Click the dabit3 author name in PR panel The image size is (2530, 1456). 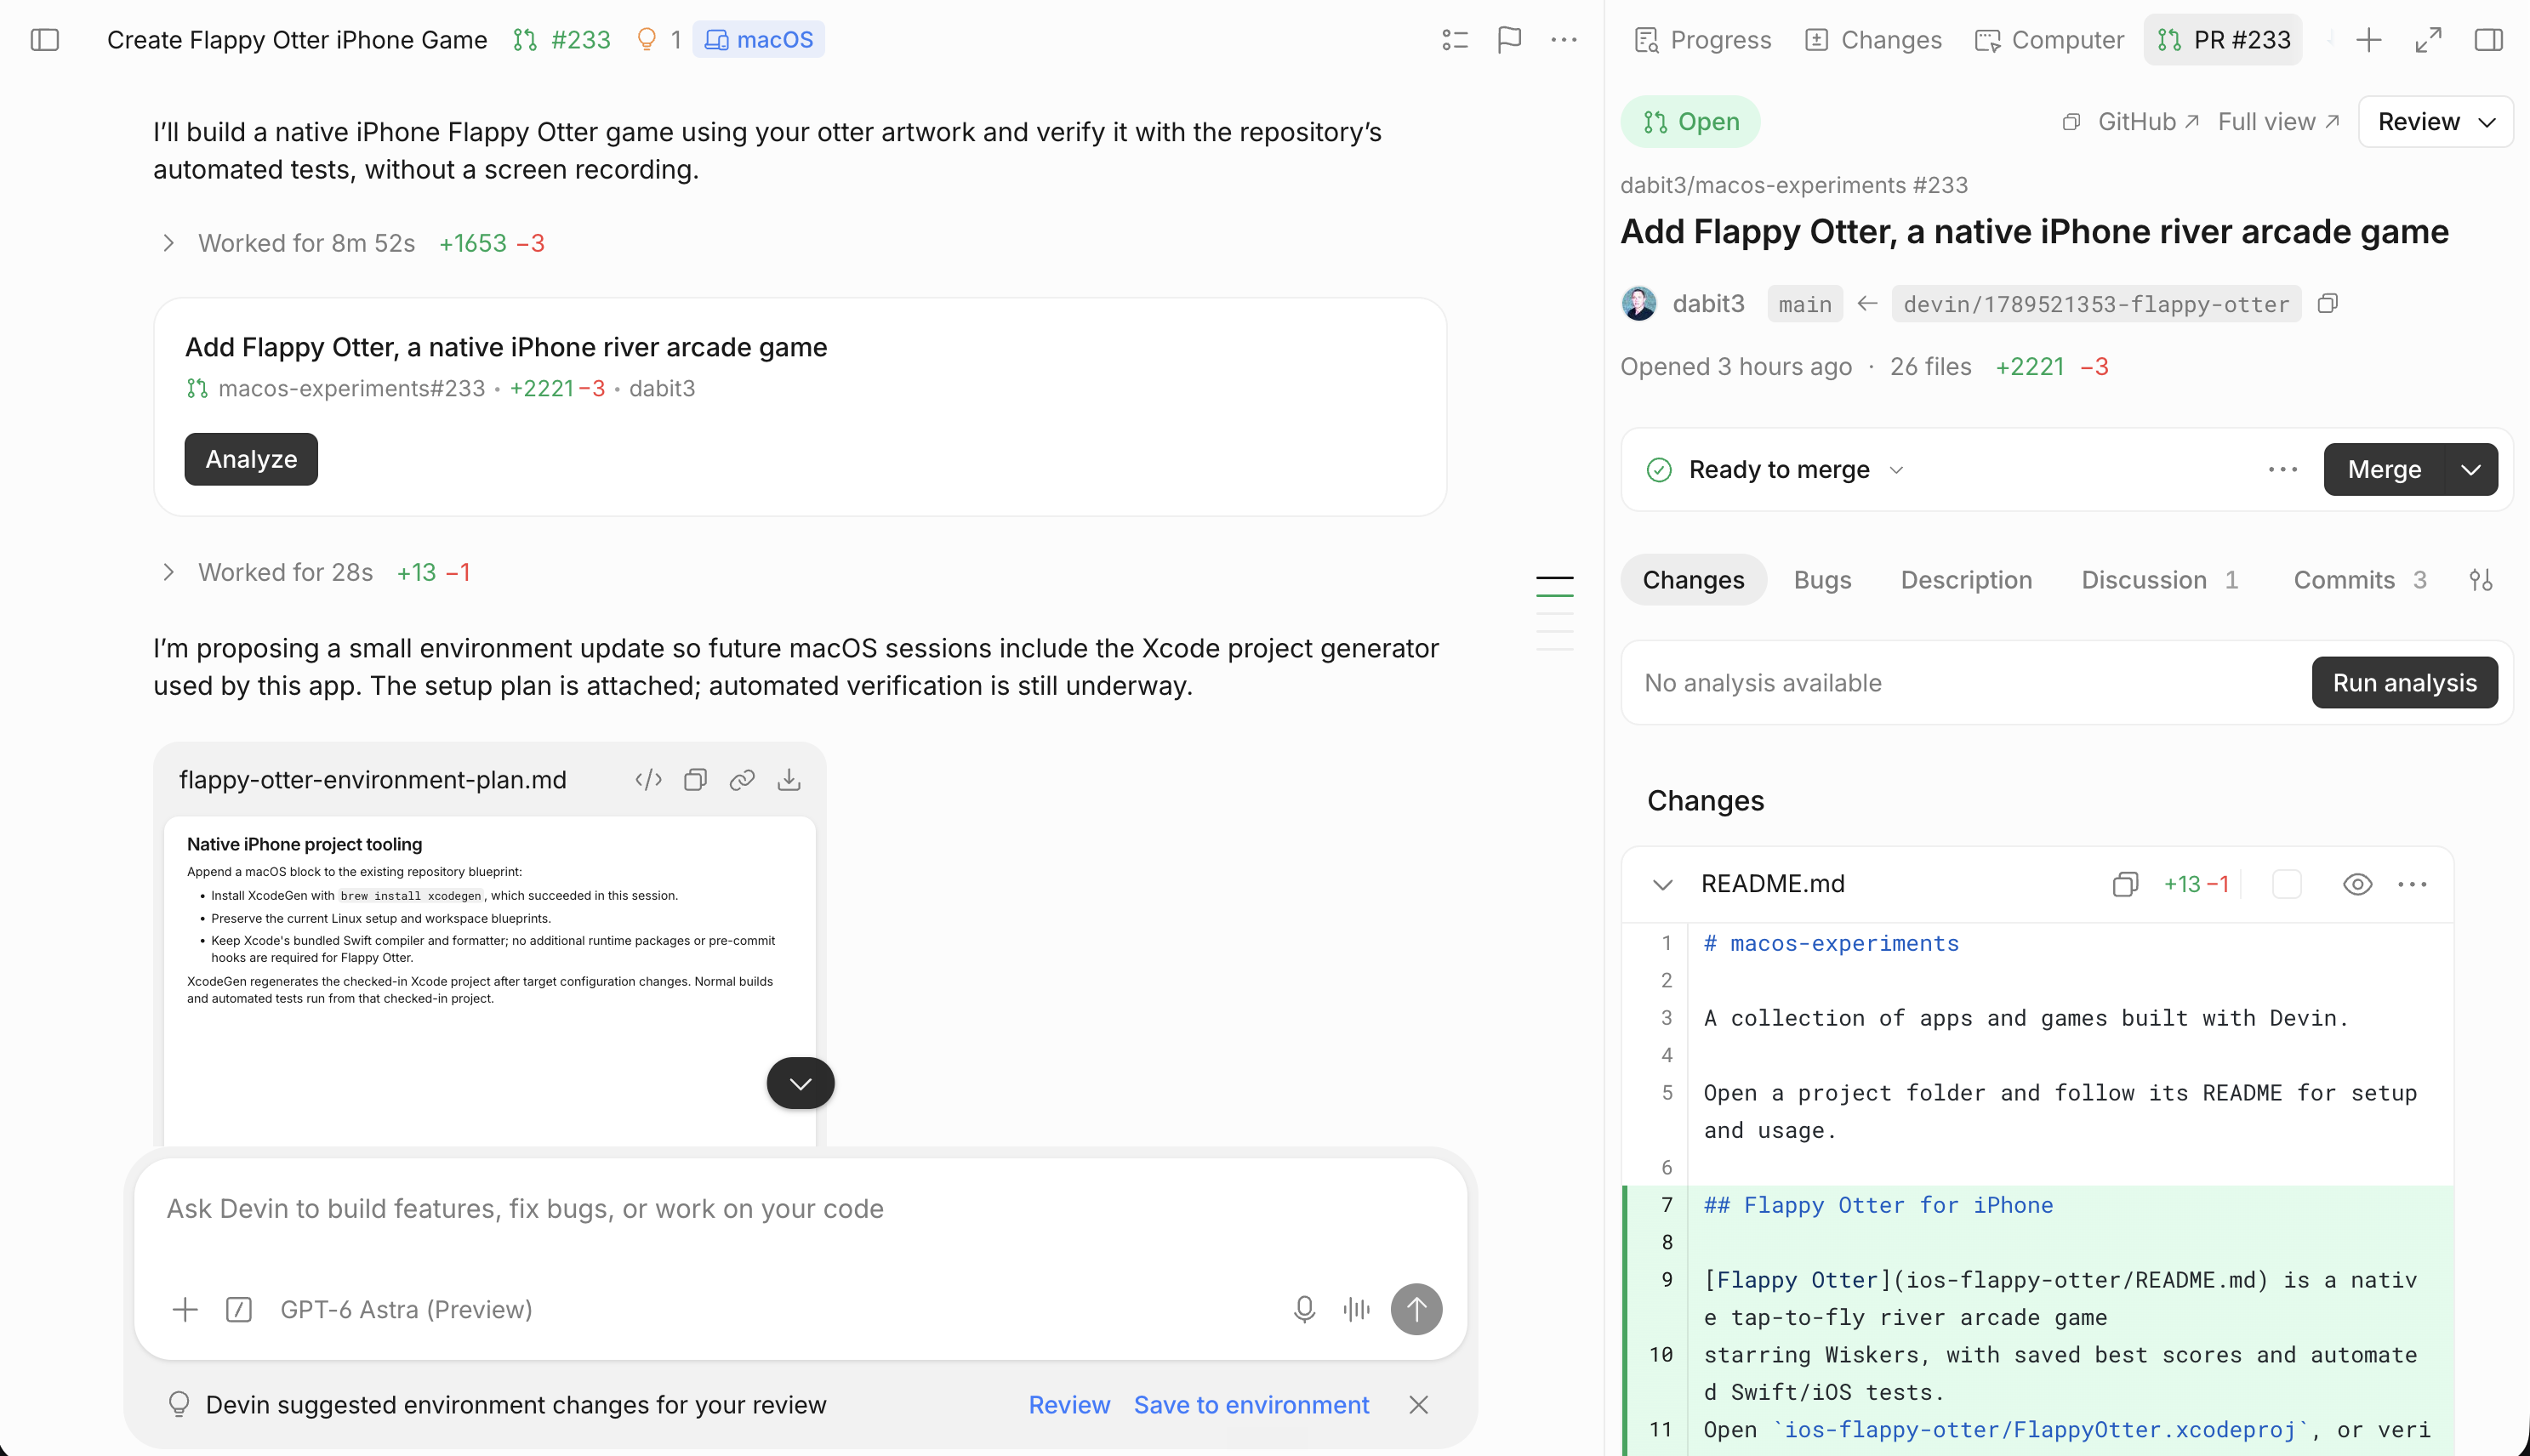(x=1708, y=304)
